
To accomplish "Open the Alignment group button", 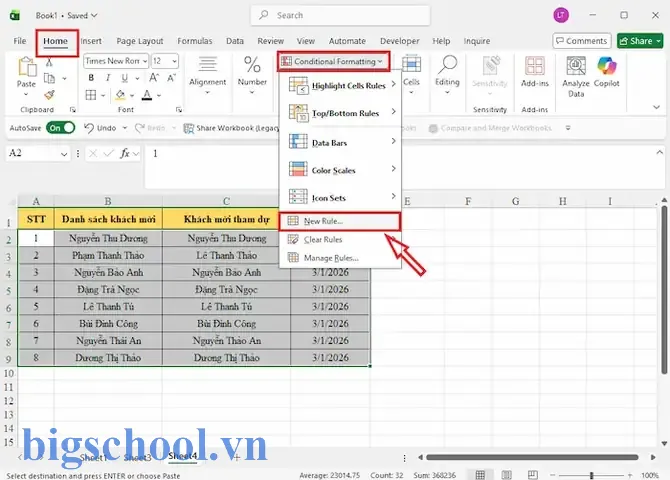I will point(207,75).
